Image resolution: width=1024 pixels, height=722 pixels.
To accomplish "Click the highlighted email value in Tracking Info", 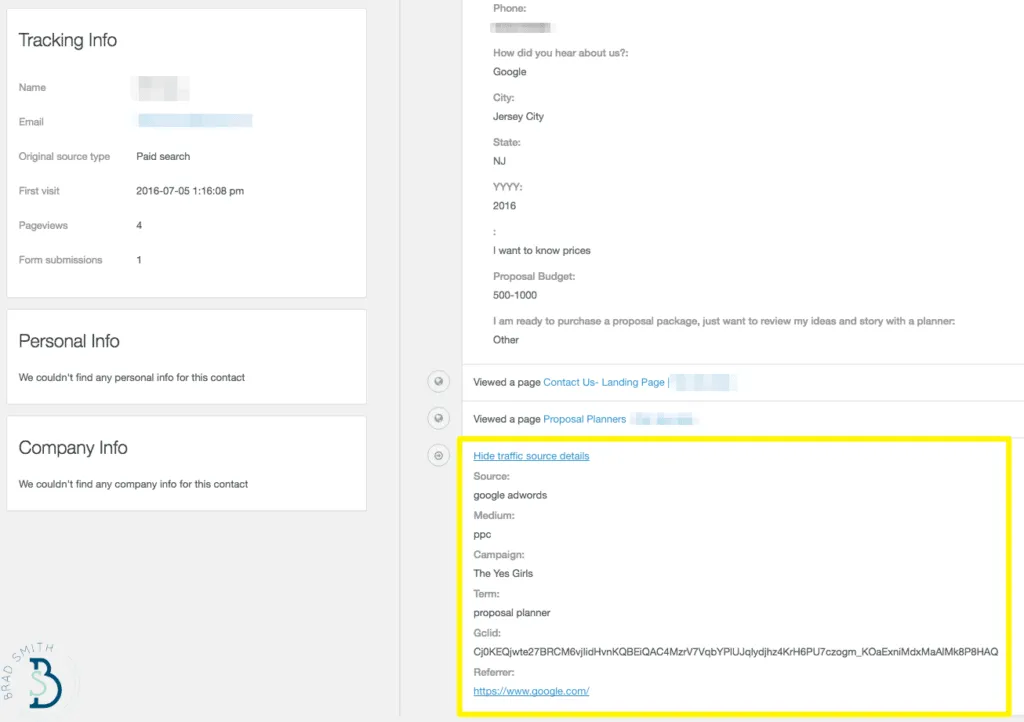I will click(x=194, y=120).
